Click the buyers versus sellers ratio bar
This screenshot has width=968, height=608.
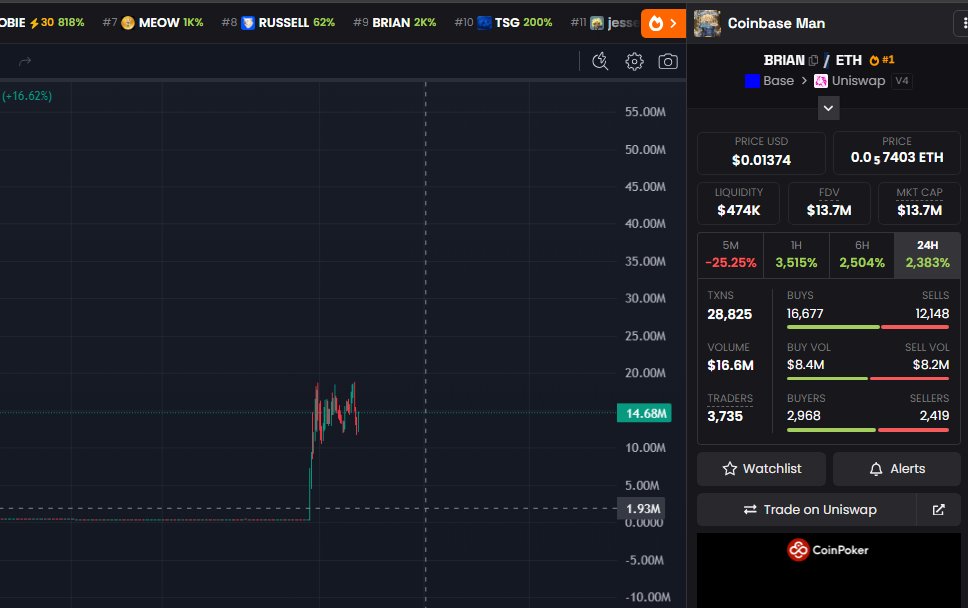point(867,430)
